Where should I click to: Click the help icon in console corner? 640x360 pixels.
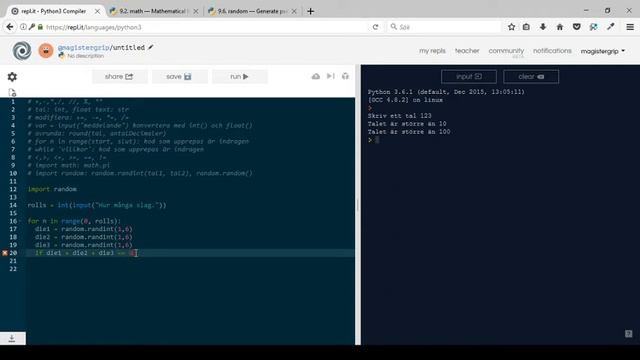[629, 334]
